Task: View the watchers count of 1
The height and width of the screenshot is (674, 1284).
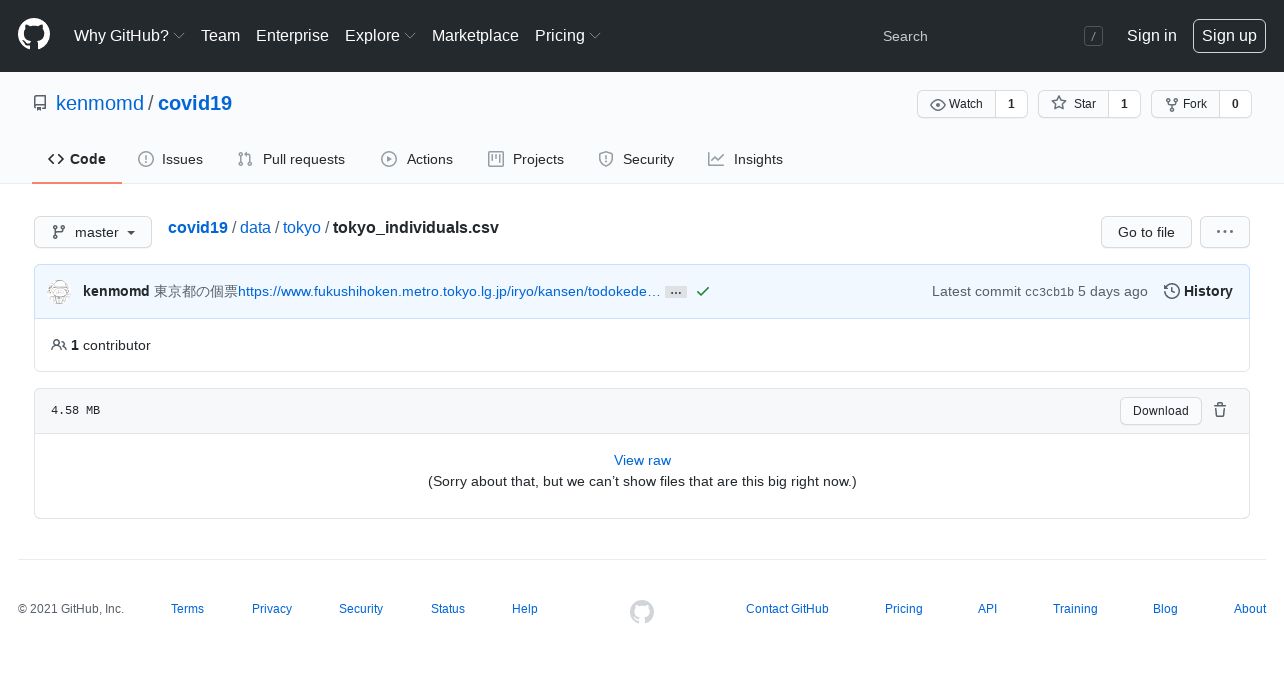Action: (1011, 104)
